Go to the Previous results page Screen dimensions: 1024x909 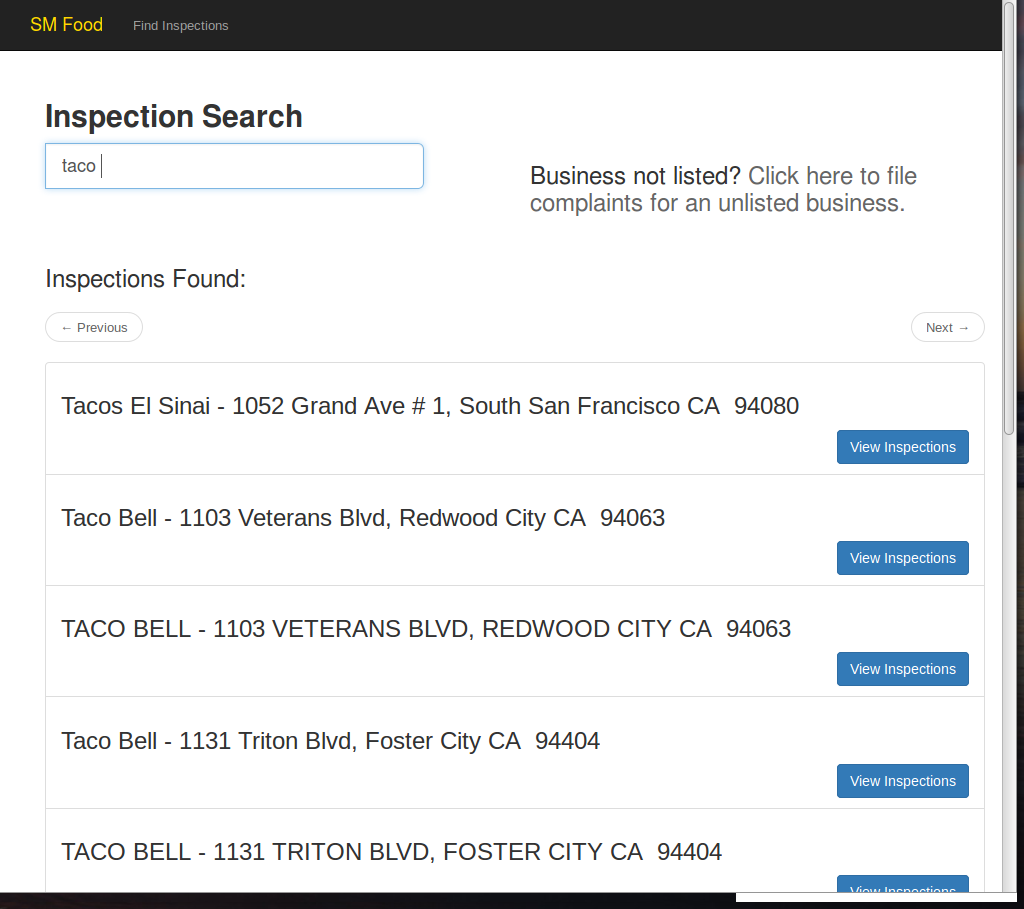point(94,327)
